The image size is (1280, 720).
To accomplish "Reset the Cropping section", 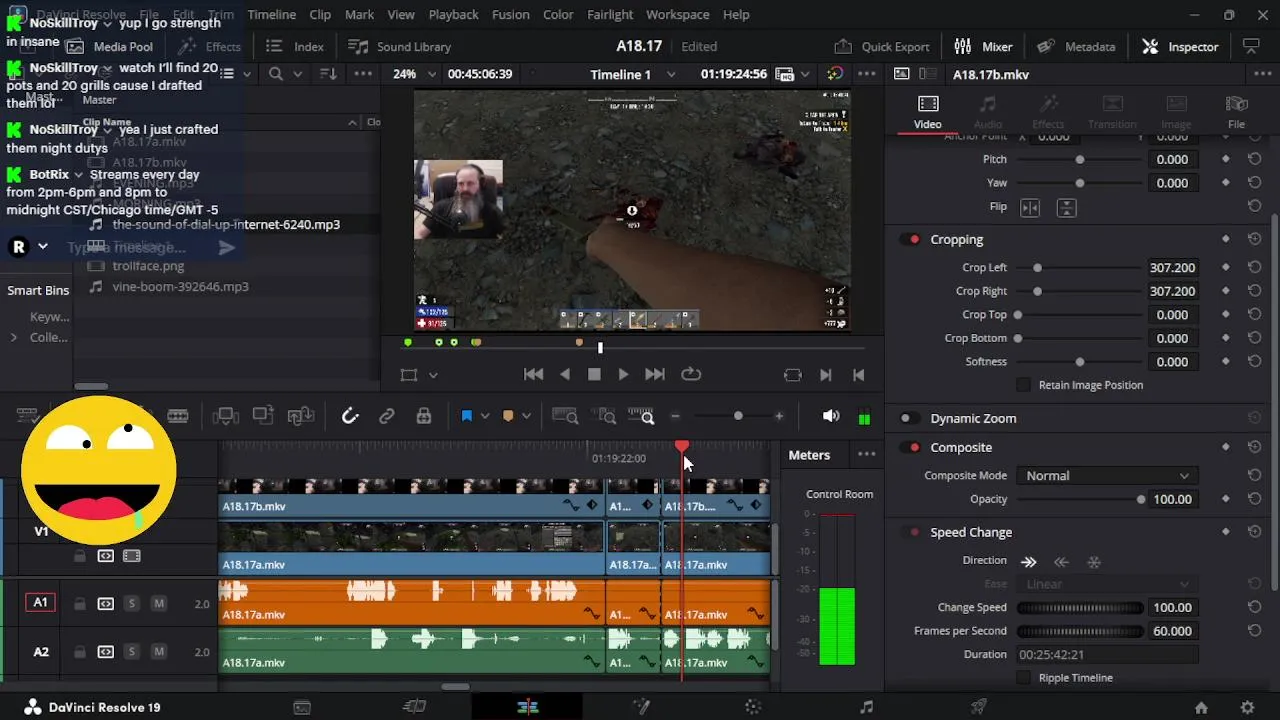I will (x=1254, y=240).
